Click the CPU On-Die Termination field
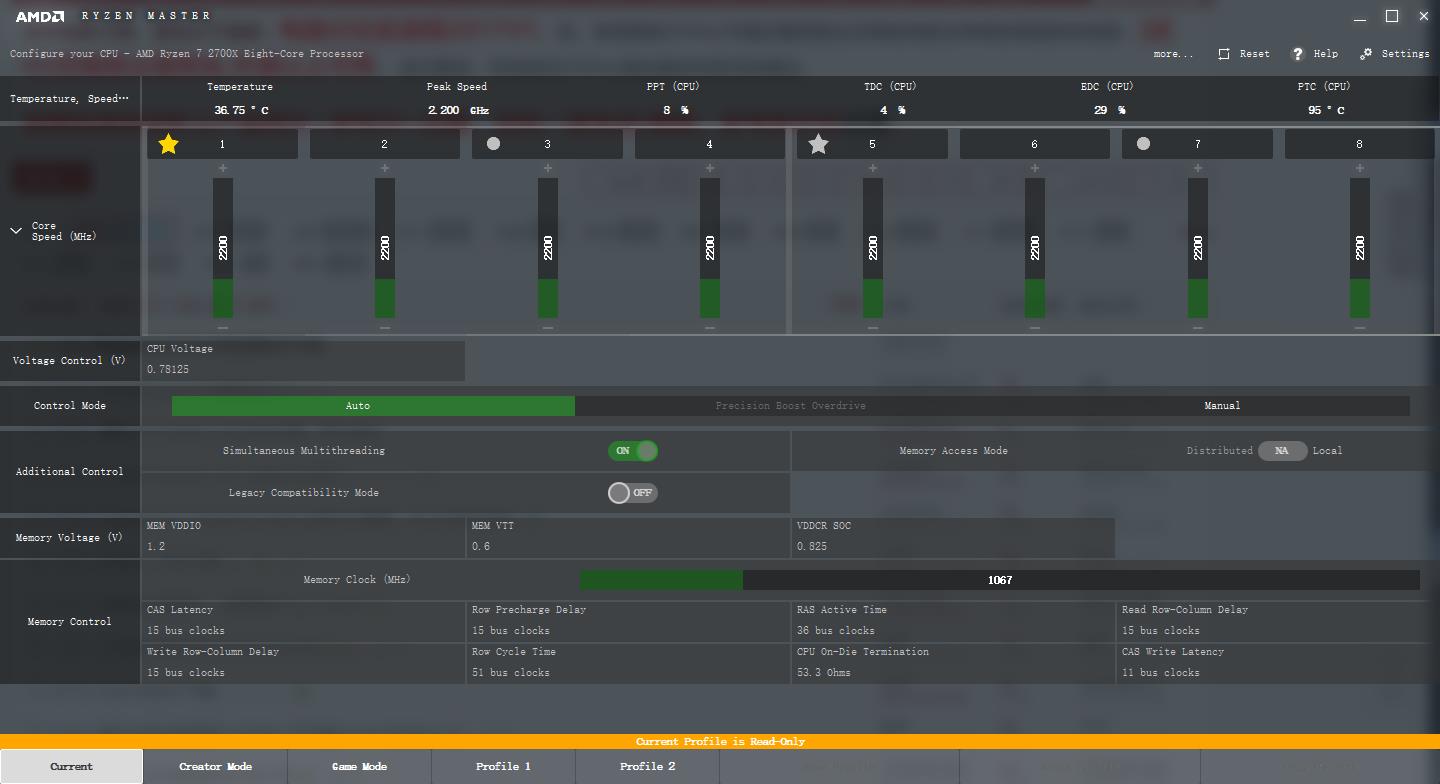Screen dimensions: 1440x784 pyautogui.click(x=954, y=663)
